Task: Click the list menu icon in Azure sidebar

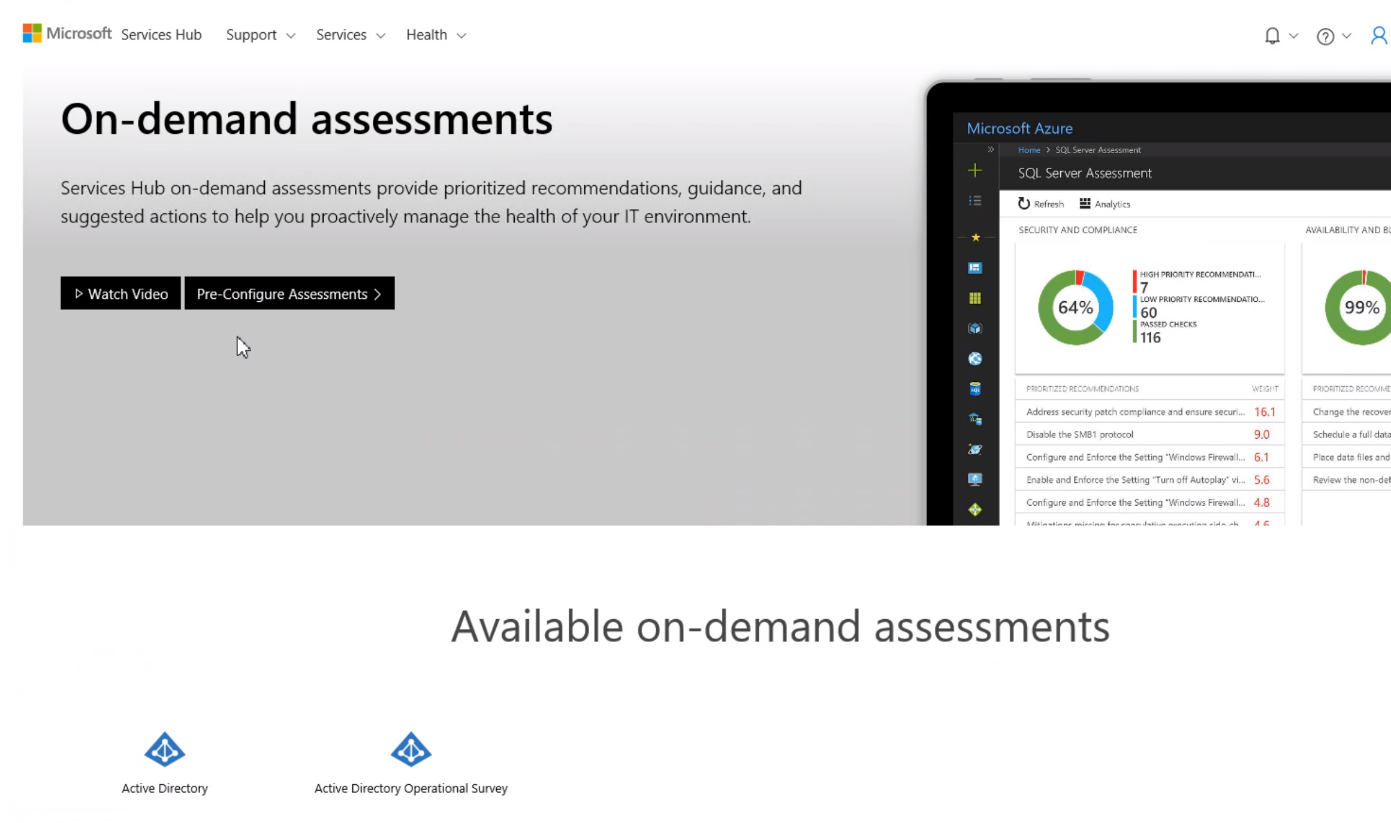Action: click(x=975, y=201)
